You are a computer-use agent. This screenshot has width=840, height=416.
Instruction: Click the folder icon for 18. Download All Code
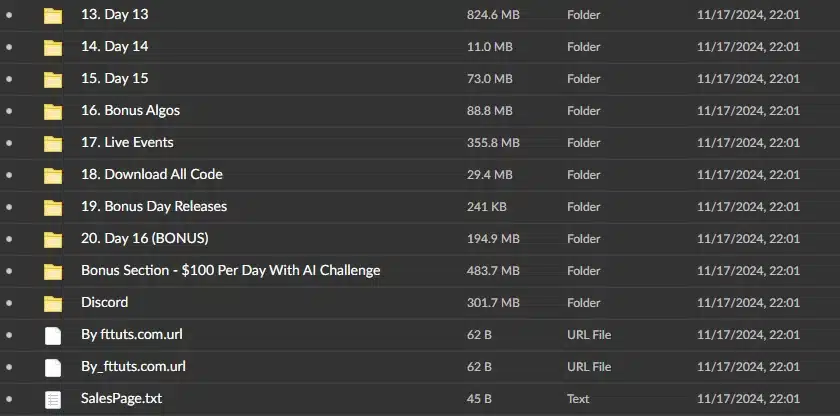pyautogui.click(x=52, y=176)
